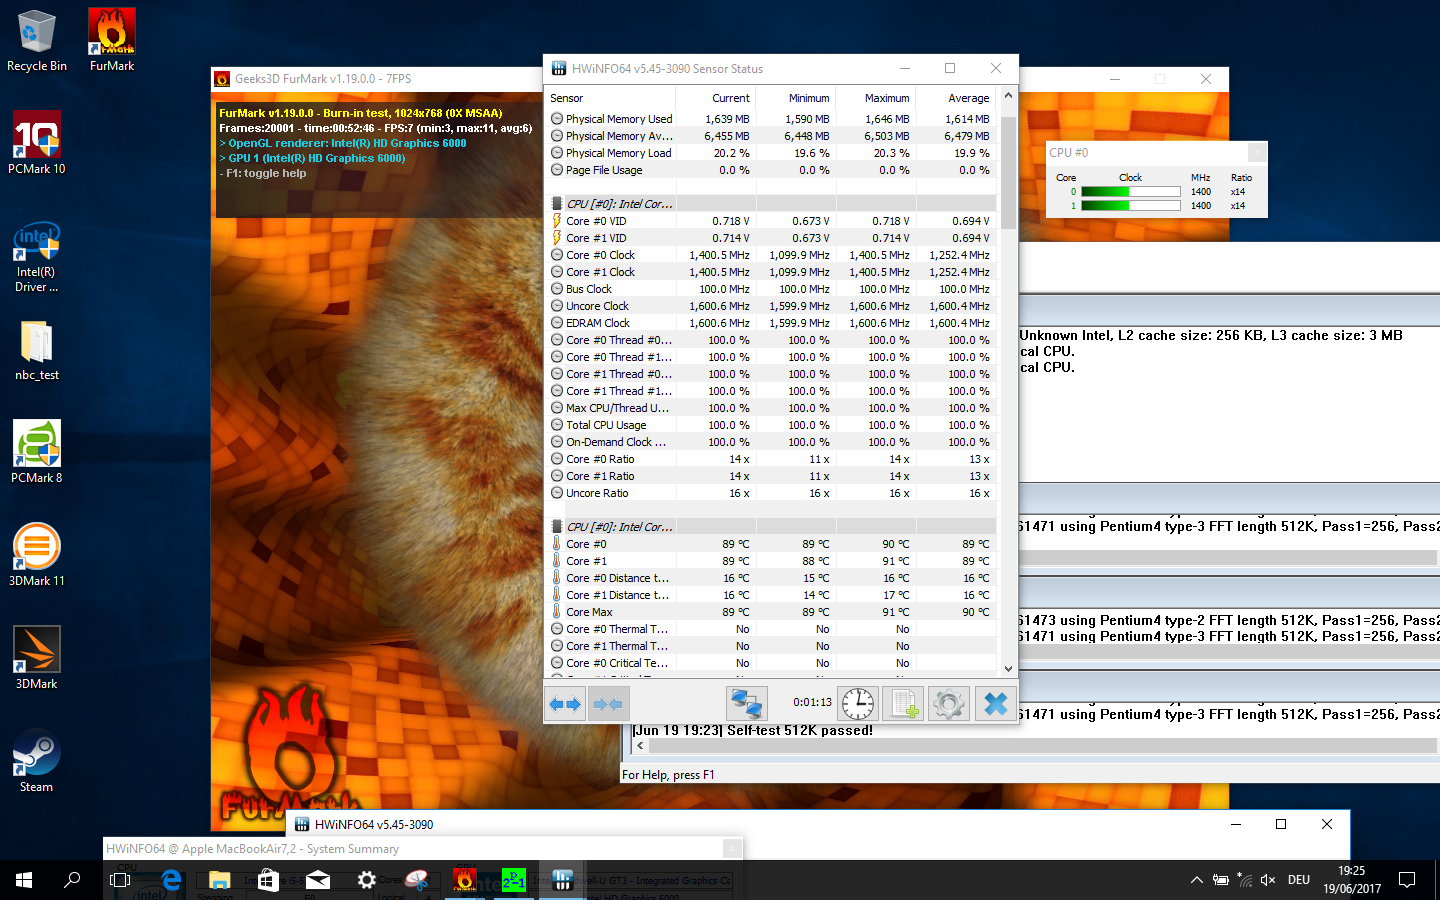Click the Geeks3D FurMark window title bar
1440x900 pixels.
click(x=376, y=79)
